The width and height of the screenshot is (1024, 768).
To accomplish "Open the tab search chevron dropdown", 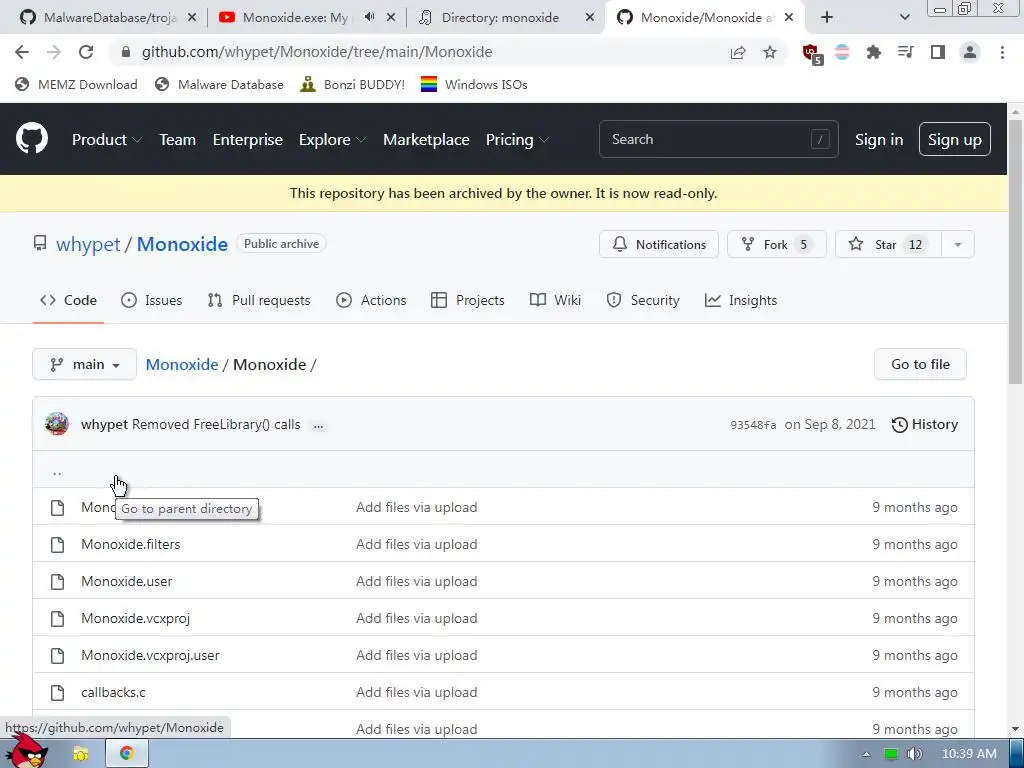I will tap(904, 18).
